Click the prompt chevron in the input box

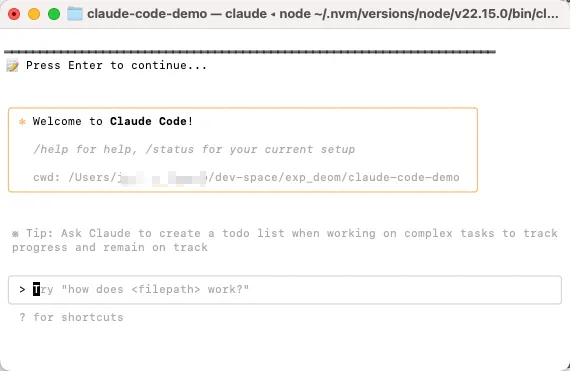coord(23,290)
